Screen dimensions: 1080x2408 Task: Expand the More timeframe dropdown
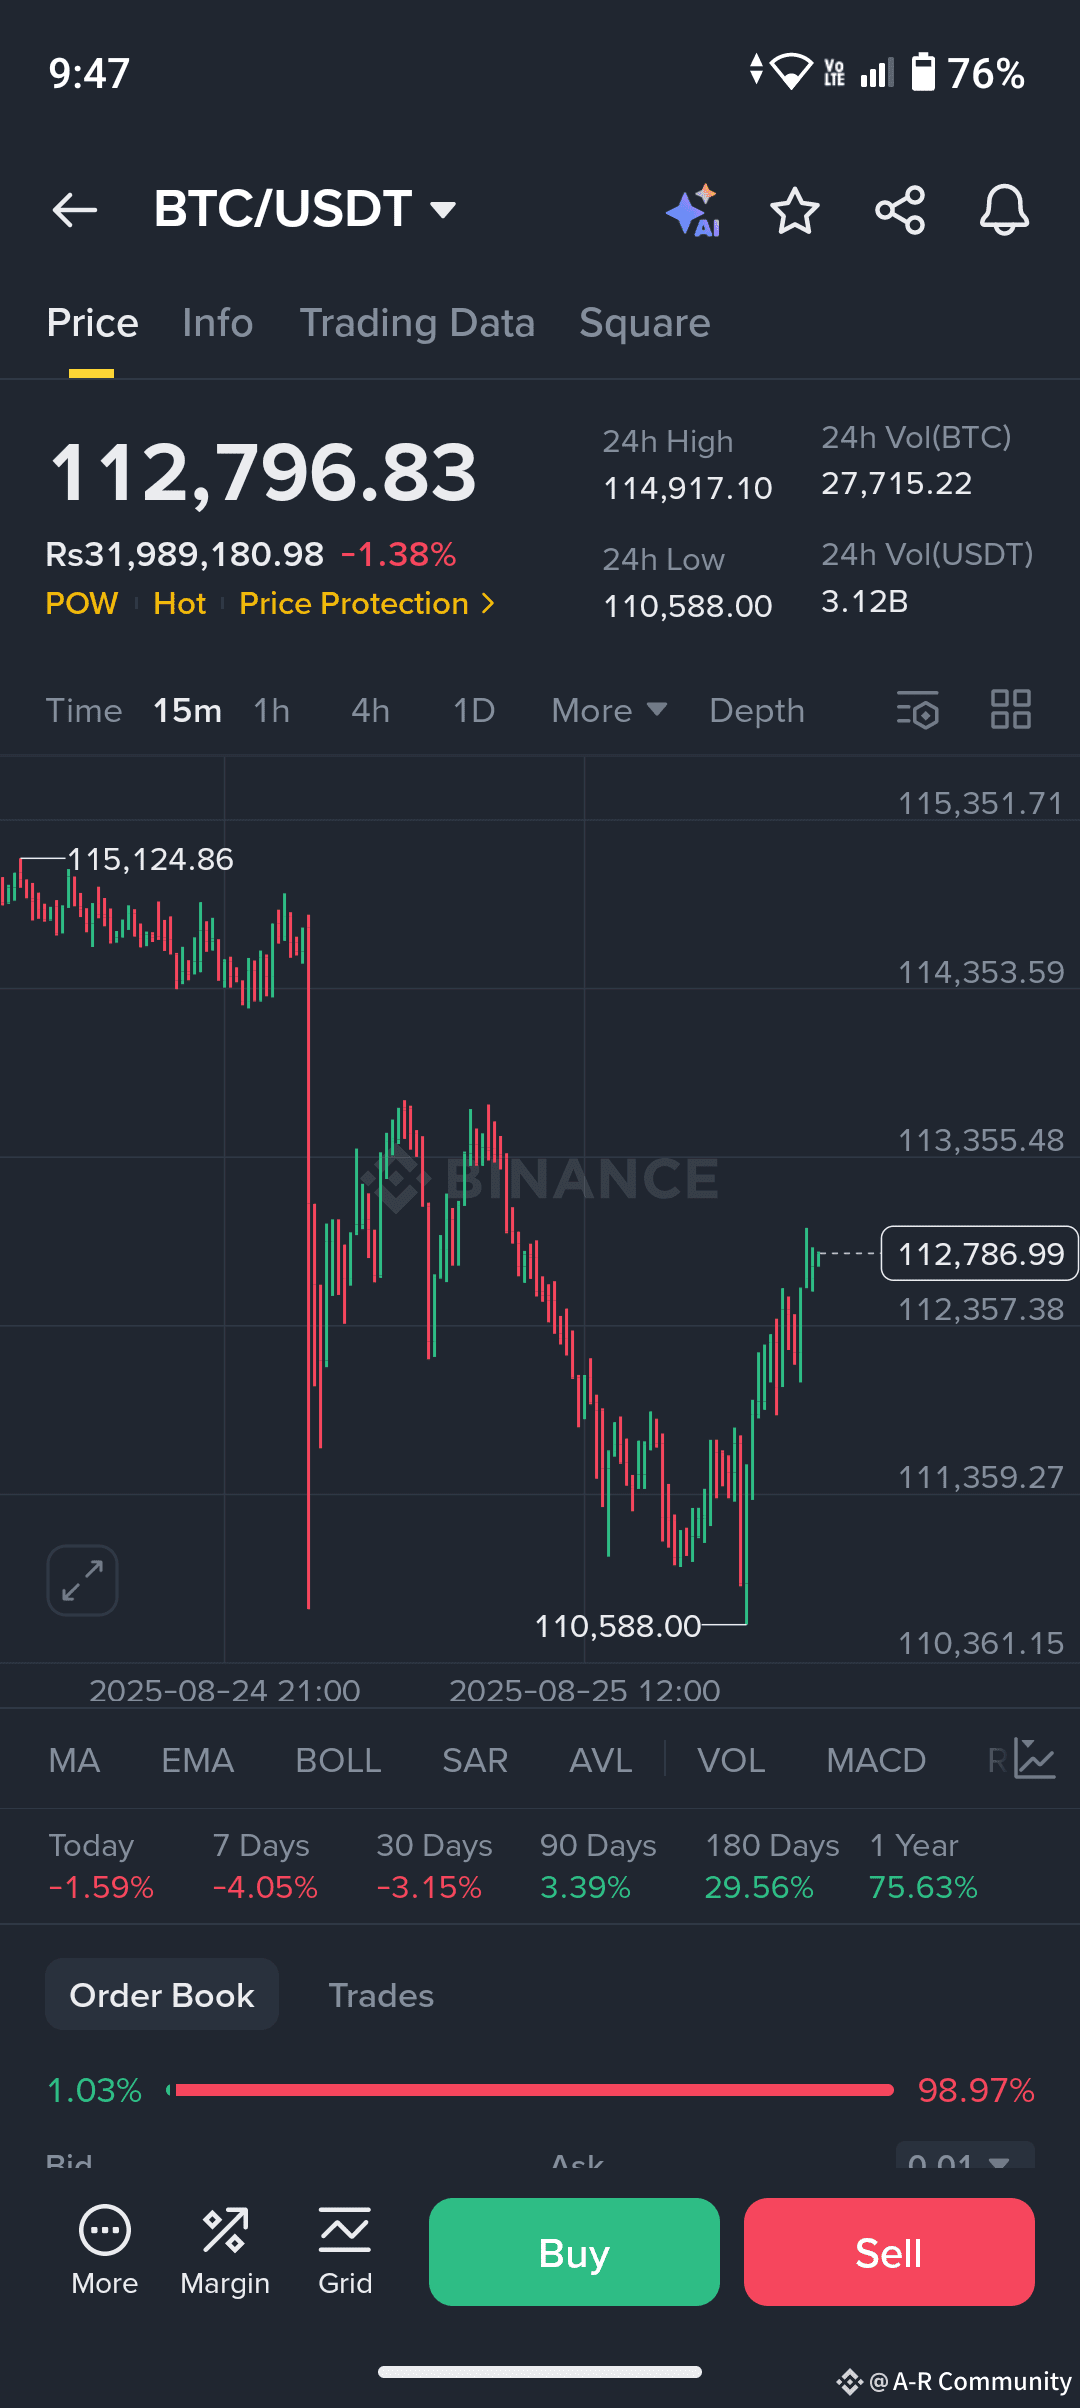(x=609, y=710)
